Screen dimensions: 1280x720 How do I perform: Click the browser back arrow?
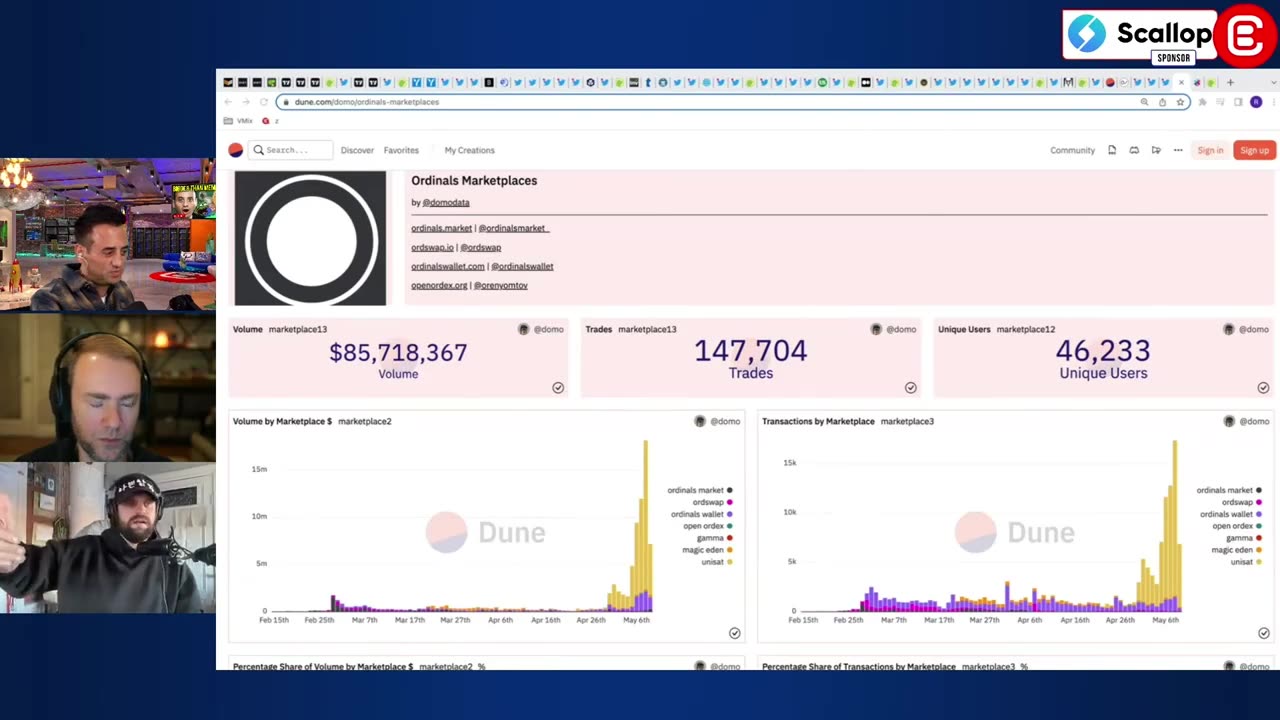pyautogui.click(x=228, y=102)
